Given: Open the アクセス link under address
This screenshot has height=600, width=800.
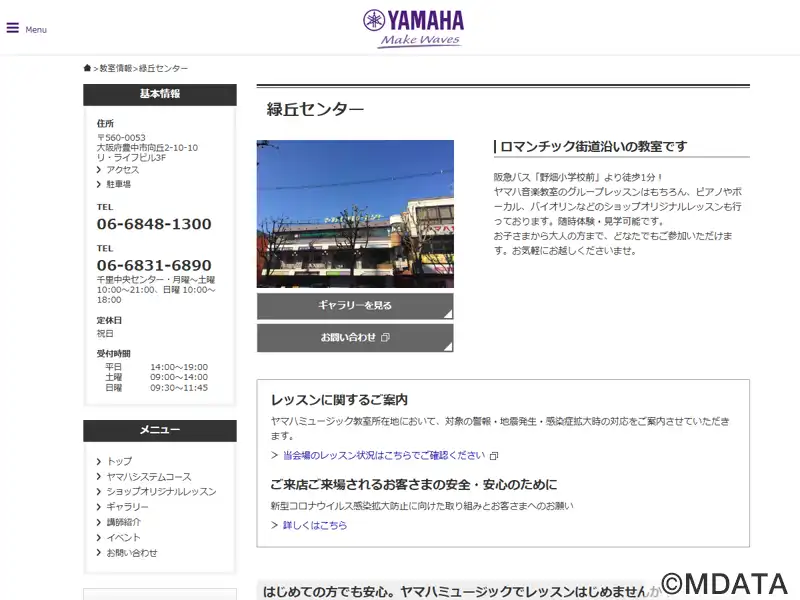Looking at the screenshot, I should point(122,170).
